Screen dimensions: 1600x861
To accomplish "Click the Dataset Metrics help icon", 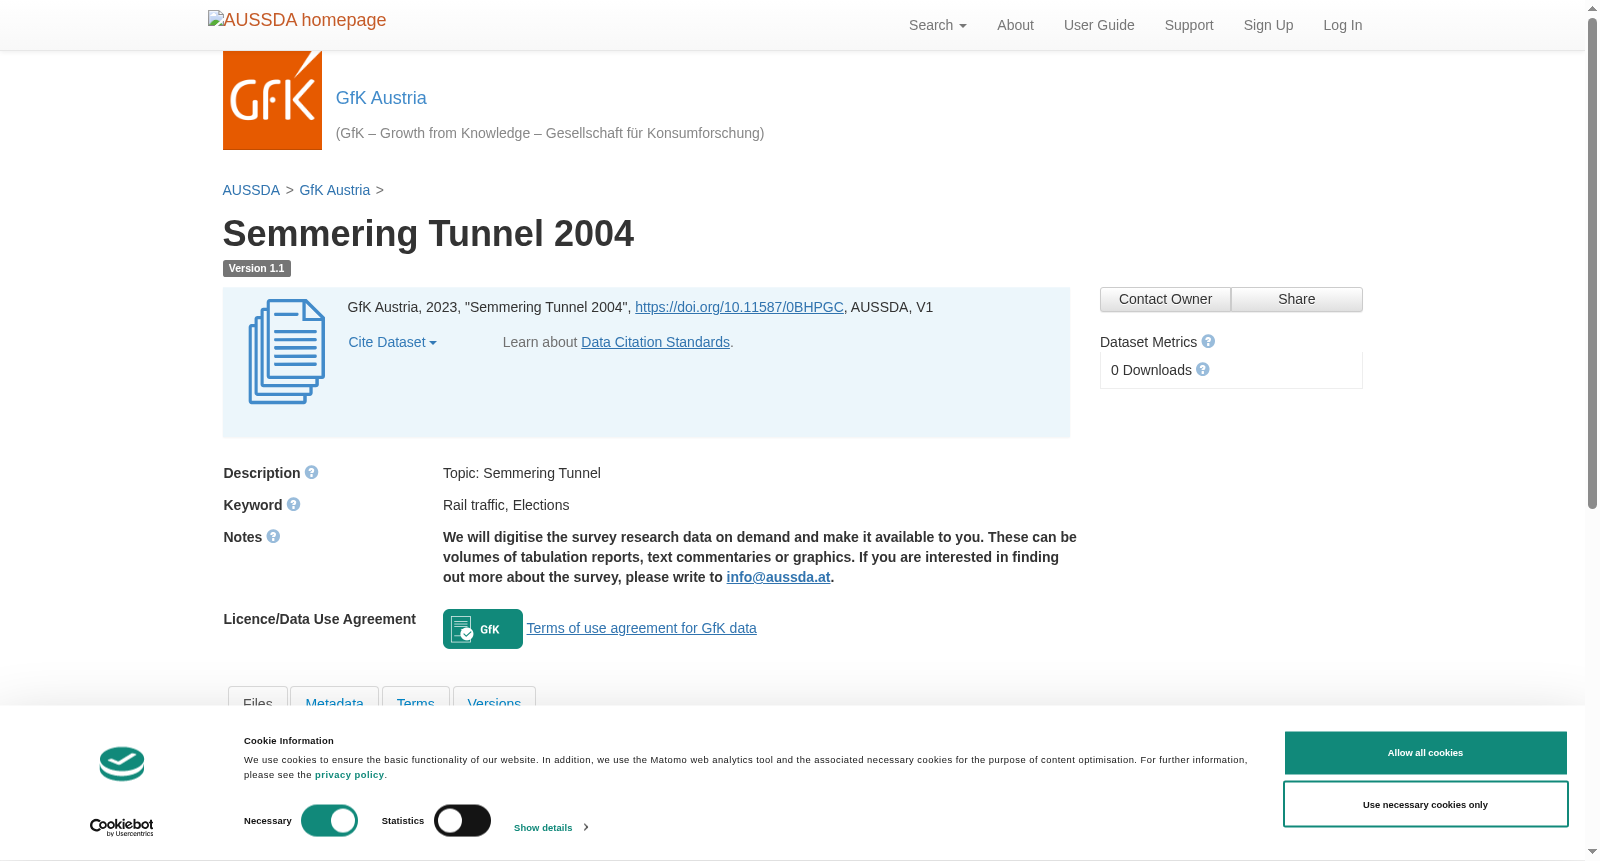I will (x=1208, y=341).
